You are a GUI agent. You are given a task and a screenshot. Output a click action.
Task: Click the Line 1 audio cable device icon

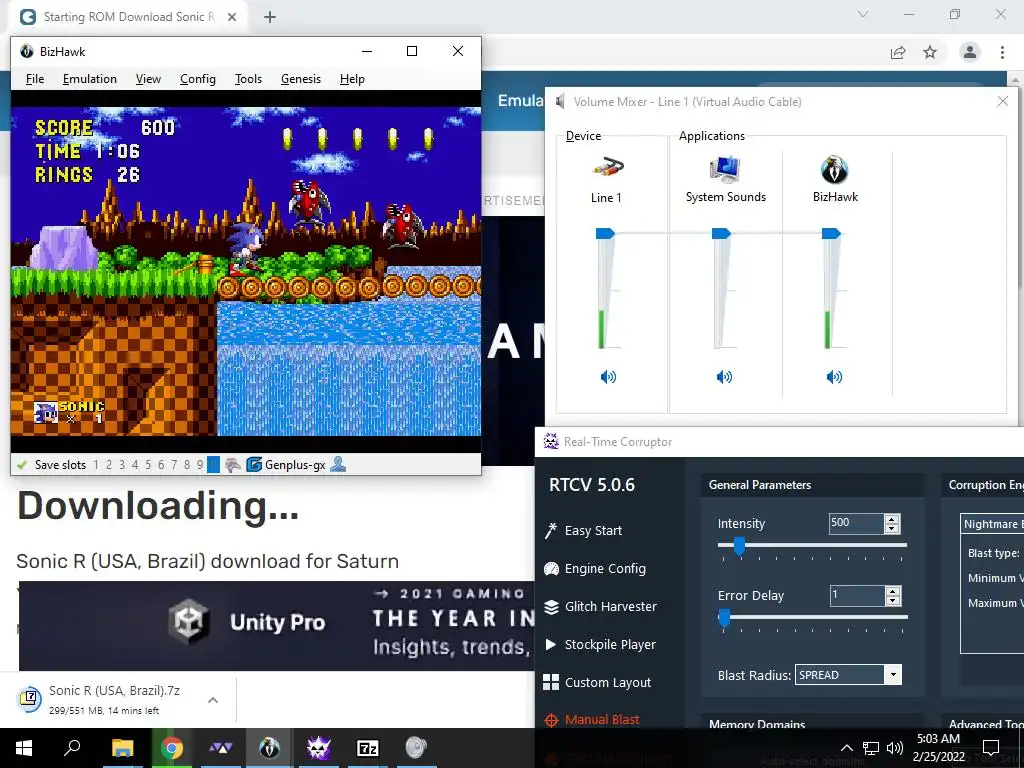pos(608,168)
